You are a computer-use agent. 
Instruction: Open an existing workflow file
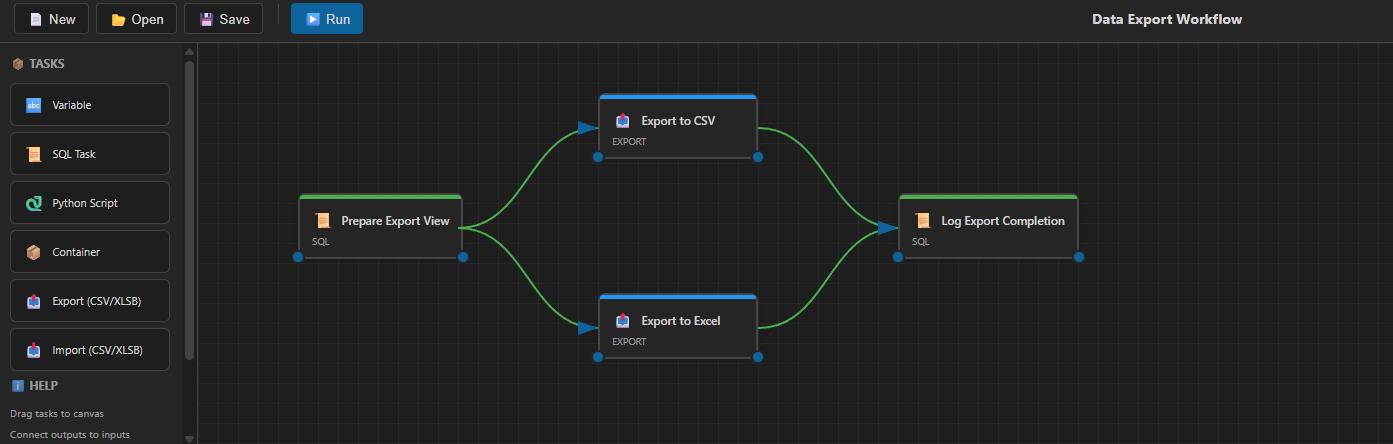(137, 19)
